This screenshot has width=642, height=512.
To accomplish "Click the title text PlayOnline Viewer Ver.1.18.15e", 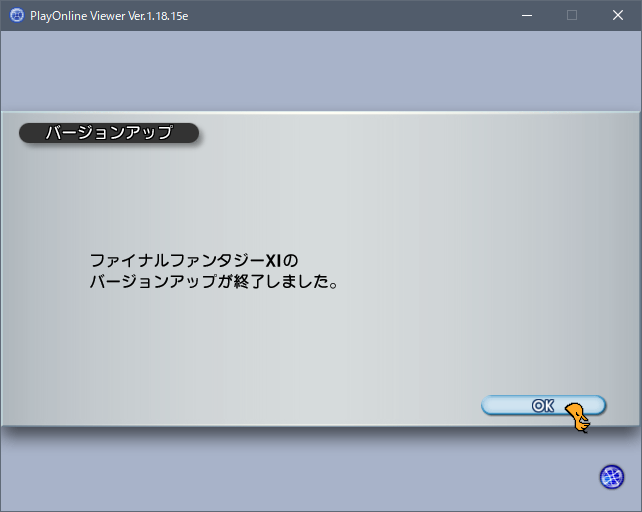I will [109, 16].
